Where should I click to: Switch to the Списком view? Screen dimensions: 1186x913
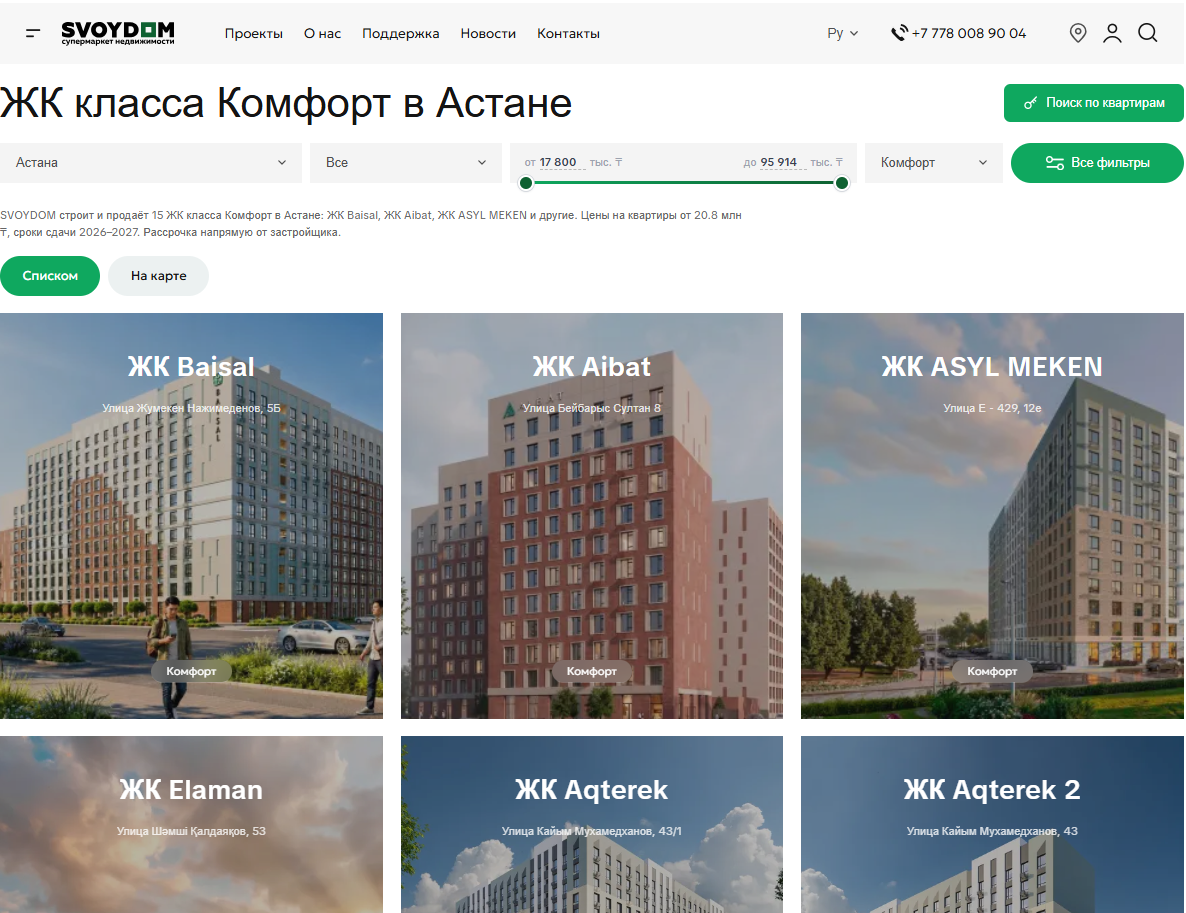click(50, 276)
